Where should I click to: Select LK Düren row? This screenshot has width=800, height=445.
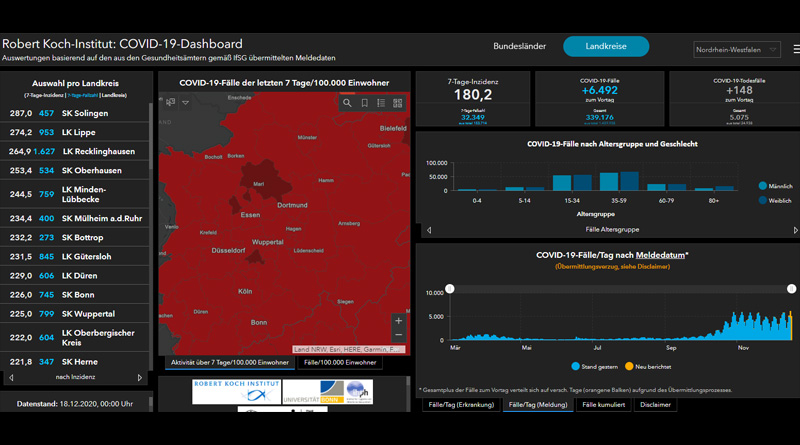point(74,276)
